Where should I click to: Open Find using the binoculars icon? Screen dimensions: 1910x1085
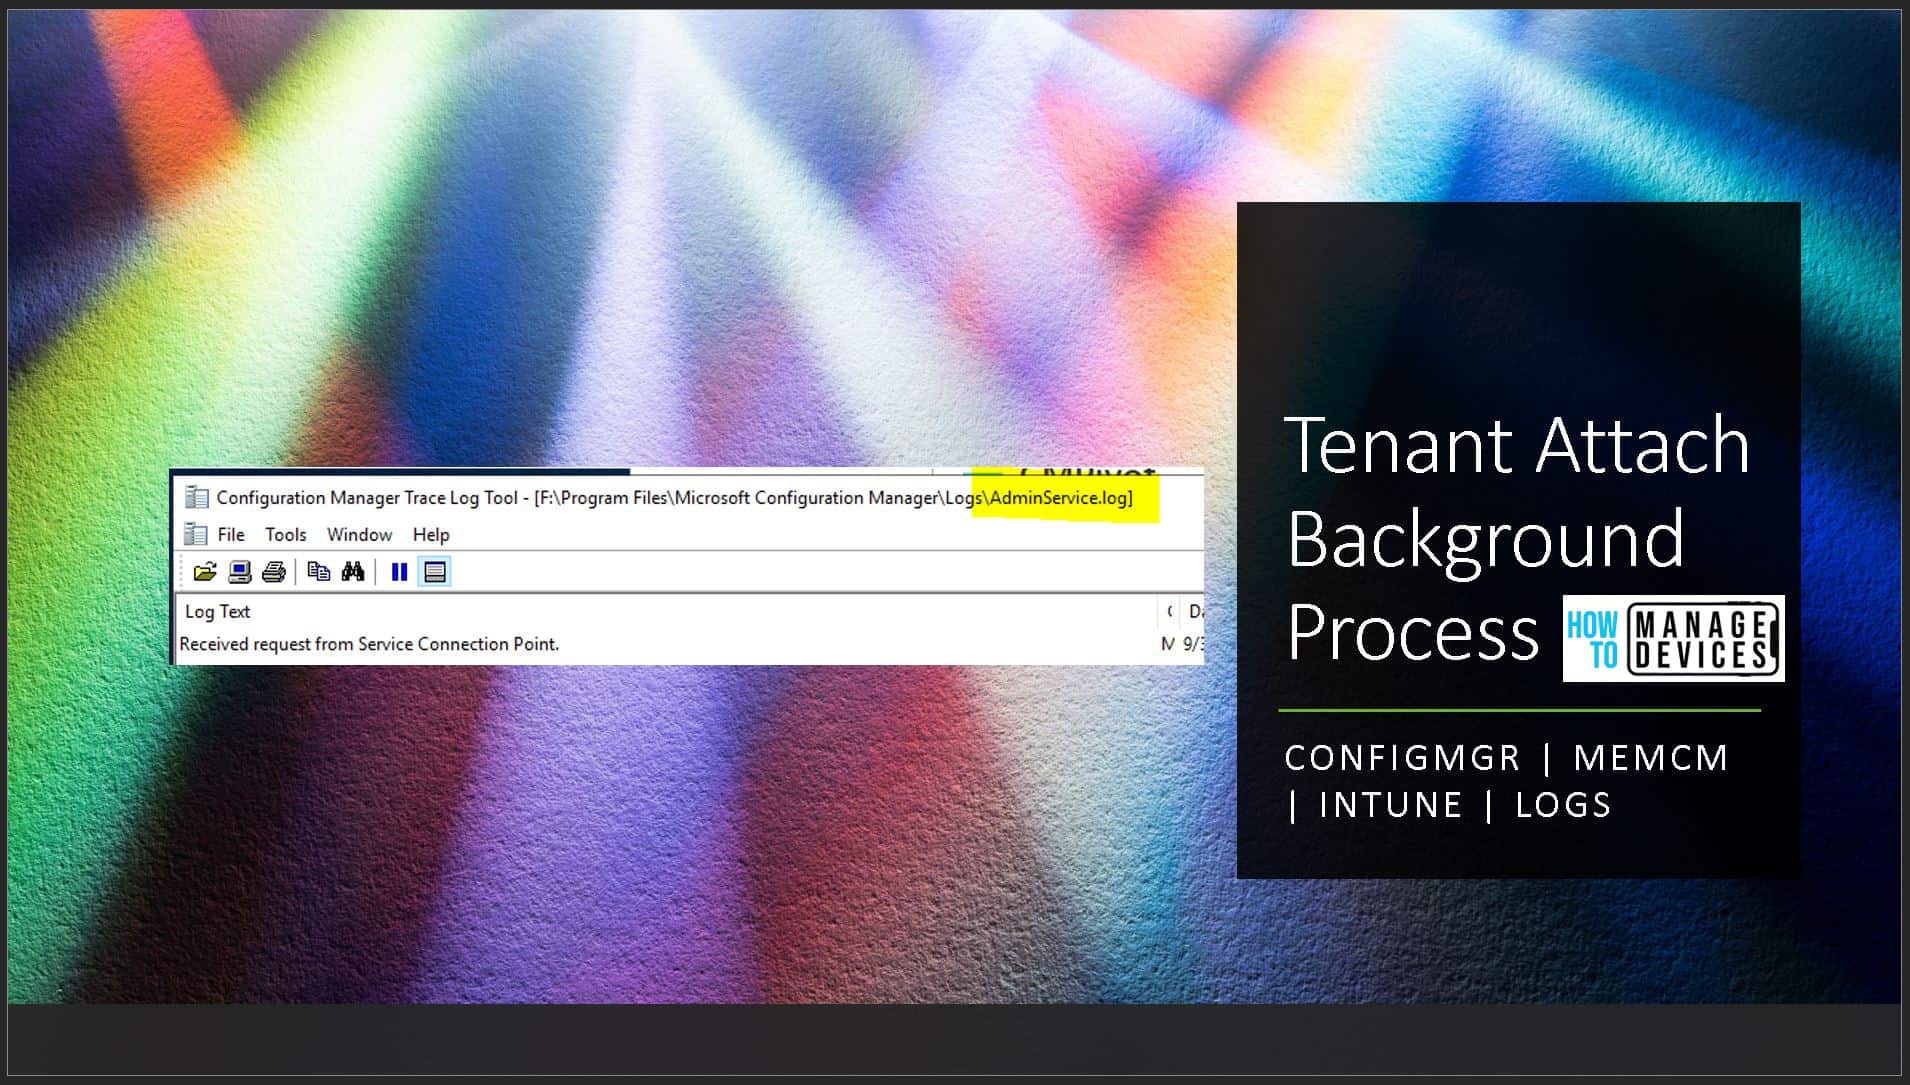(x=353, y=572)
